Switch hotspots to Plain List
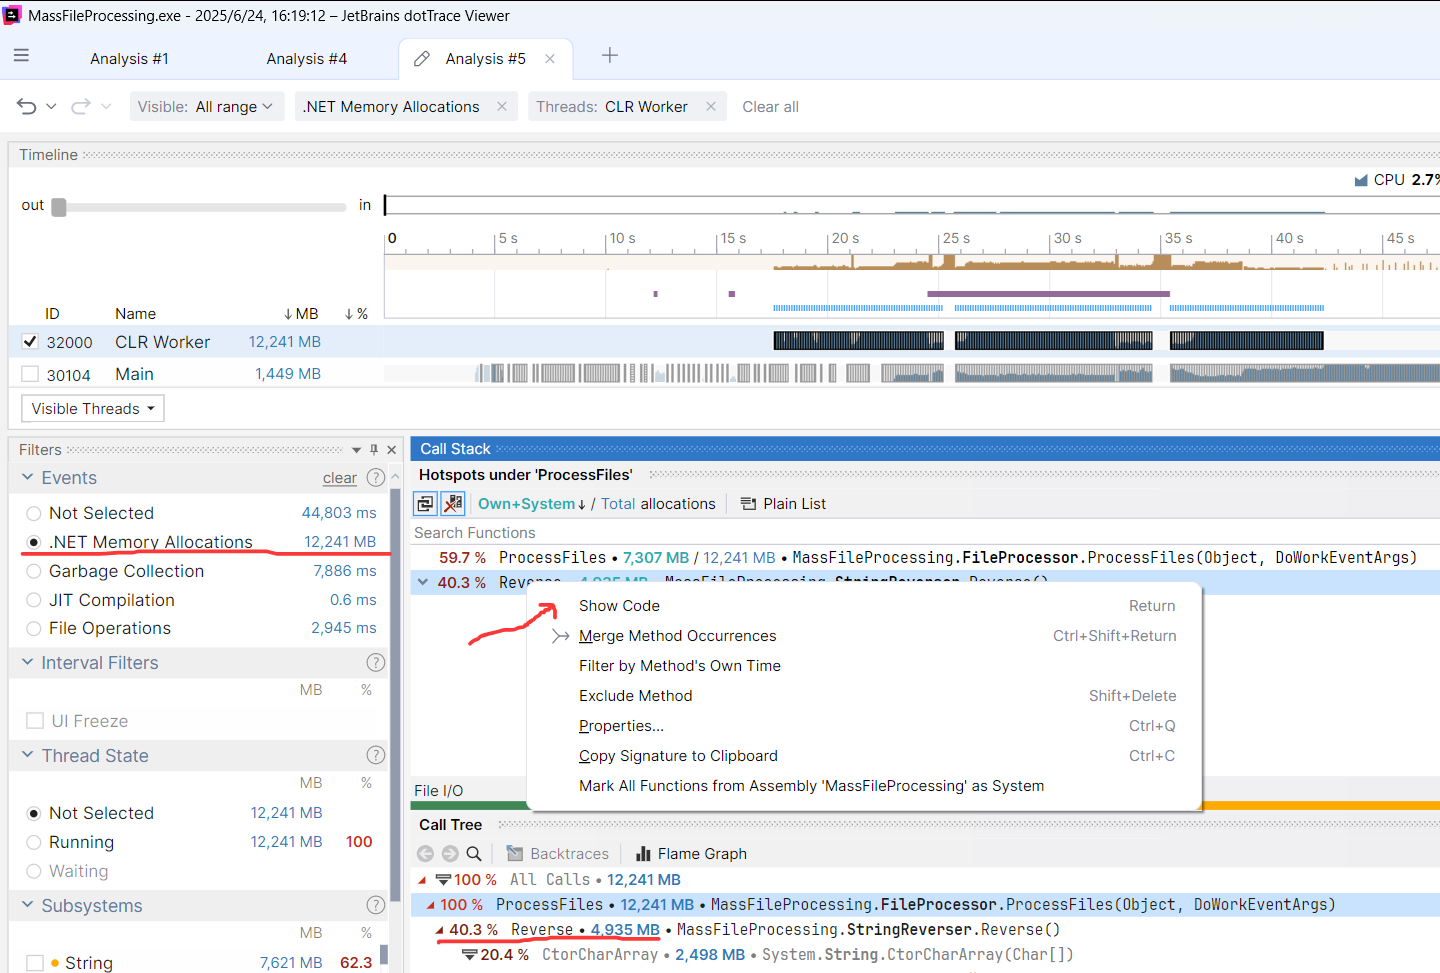The width and height of the screenshot is (1440, 973). 783,504
